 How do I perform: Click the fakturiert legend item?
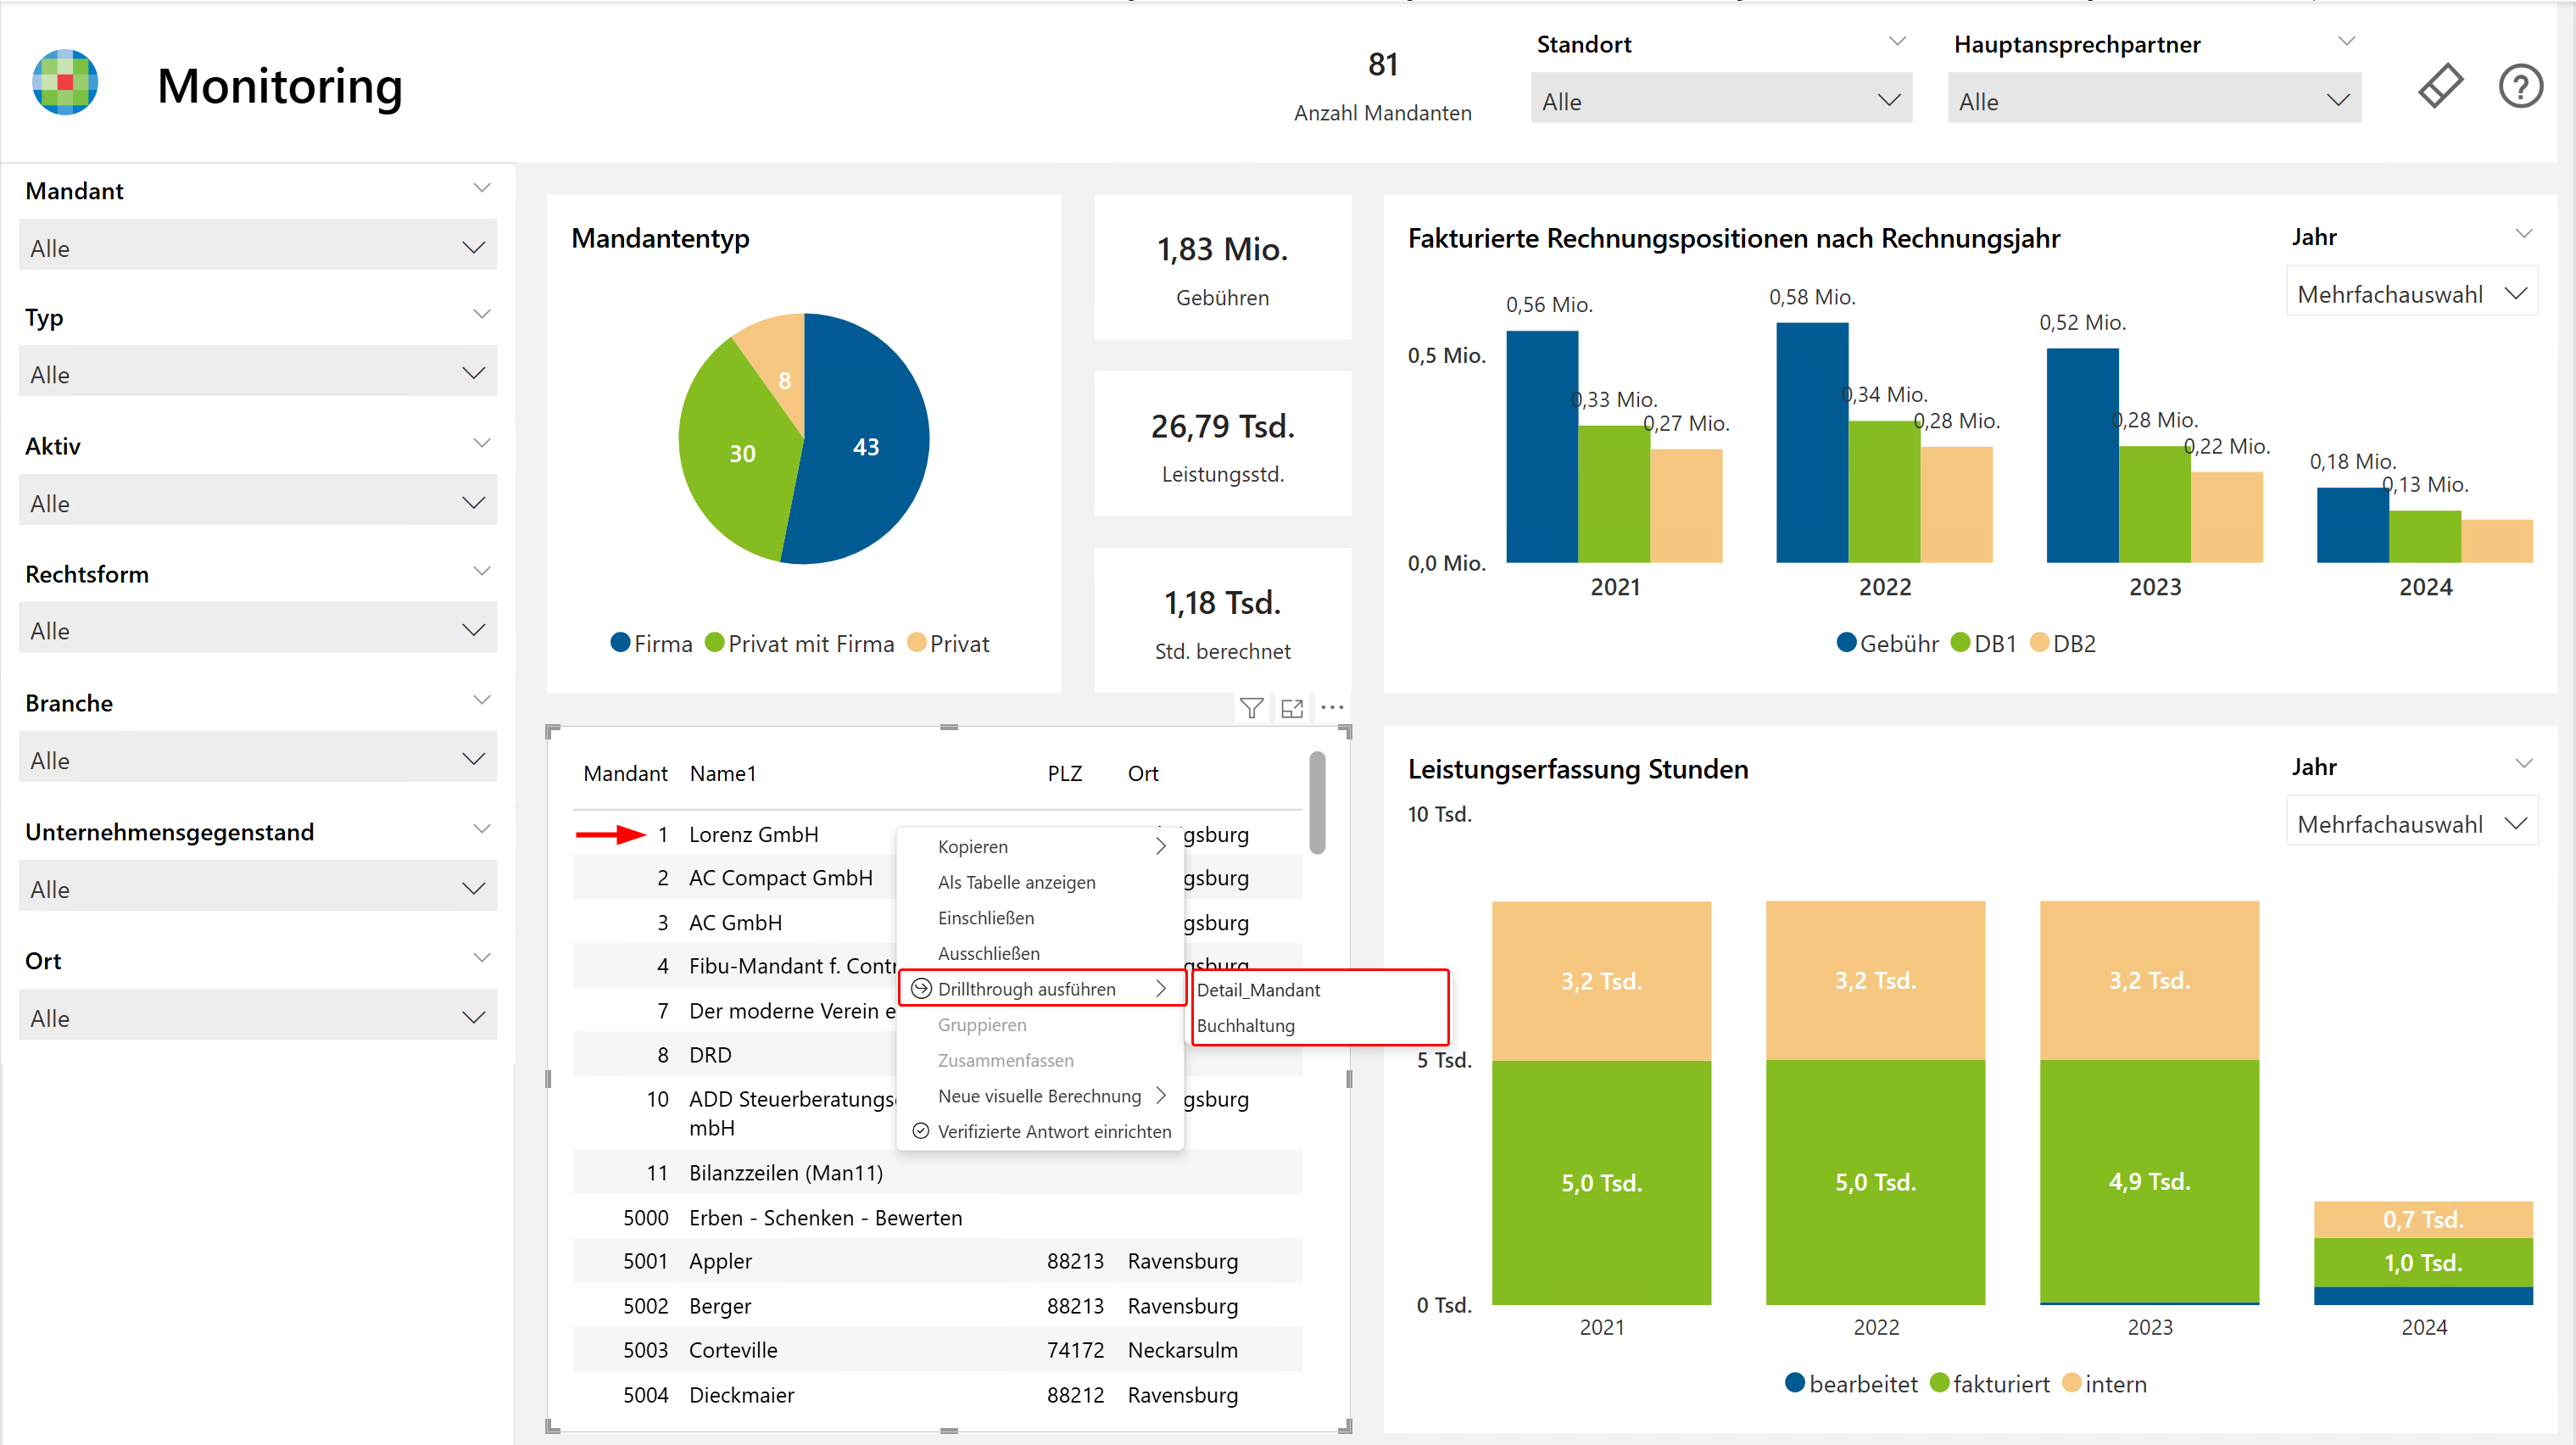(1990, 1384)
